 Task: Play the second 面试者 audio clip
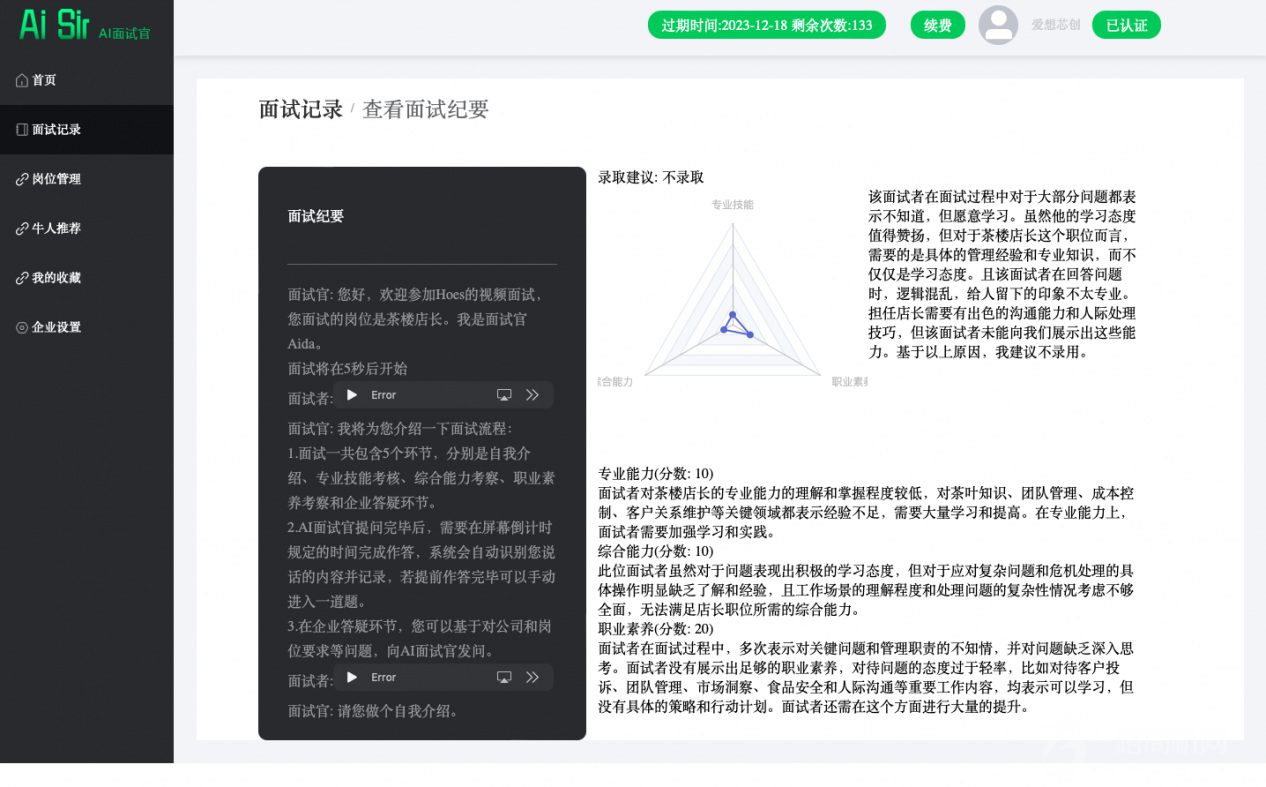pyautogui.click(x=352, y=677)
